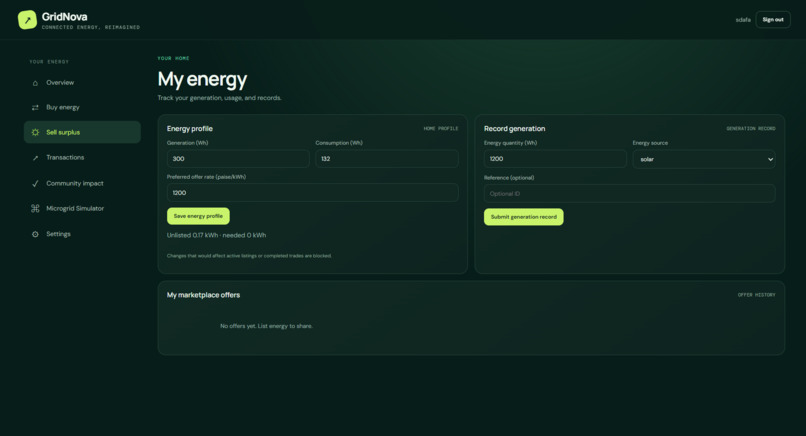806x436 pixels.
Task: Focus the Consumption (Wh) field
Action: [x=387, y=159]
